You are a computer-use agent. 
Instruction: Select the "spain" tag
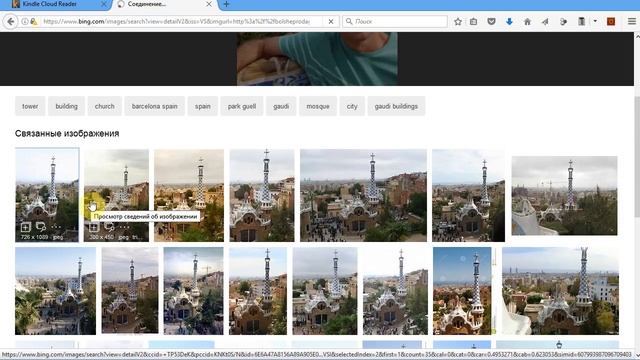click(x=203, y=106)
